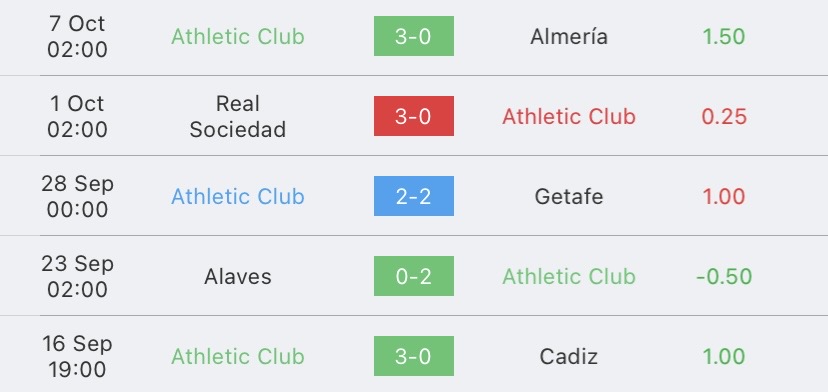
Task: Select the Alaves team name
Action: [238, 276]
